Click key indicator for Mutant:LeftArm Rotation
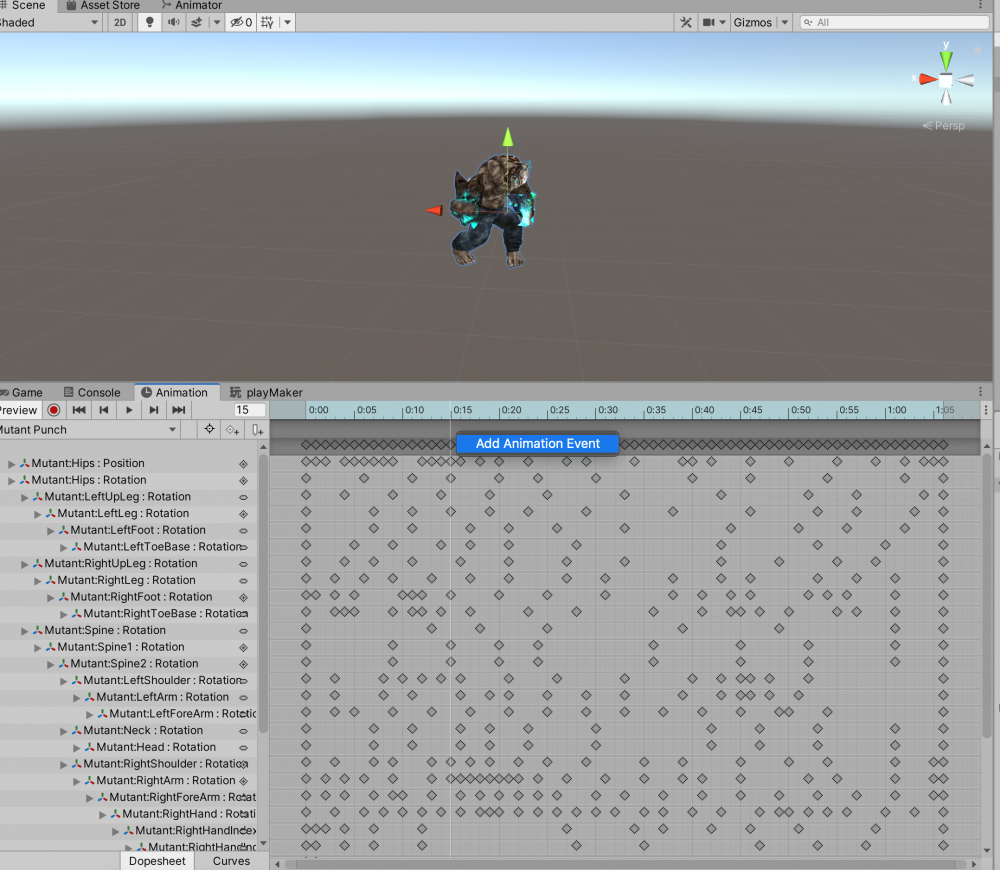Viewport: 1000px width, 870px height. (243, 697)
